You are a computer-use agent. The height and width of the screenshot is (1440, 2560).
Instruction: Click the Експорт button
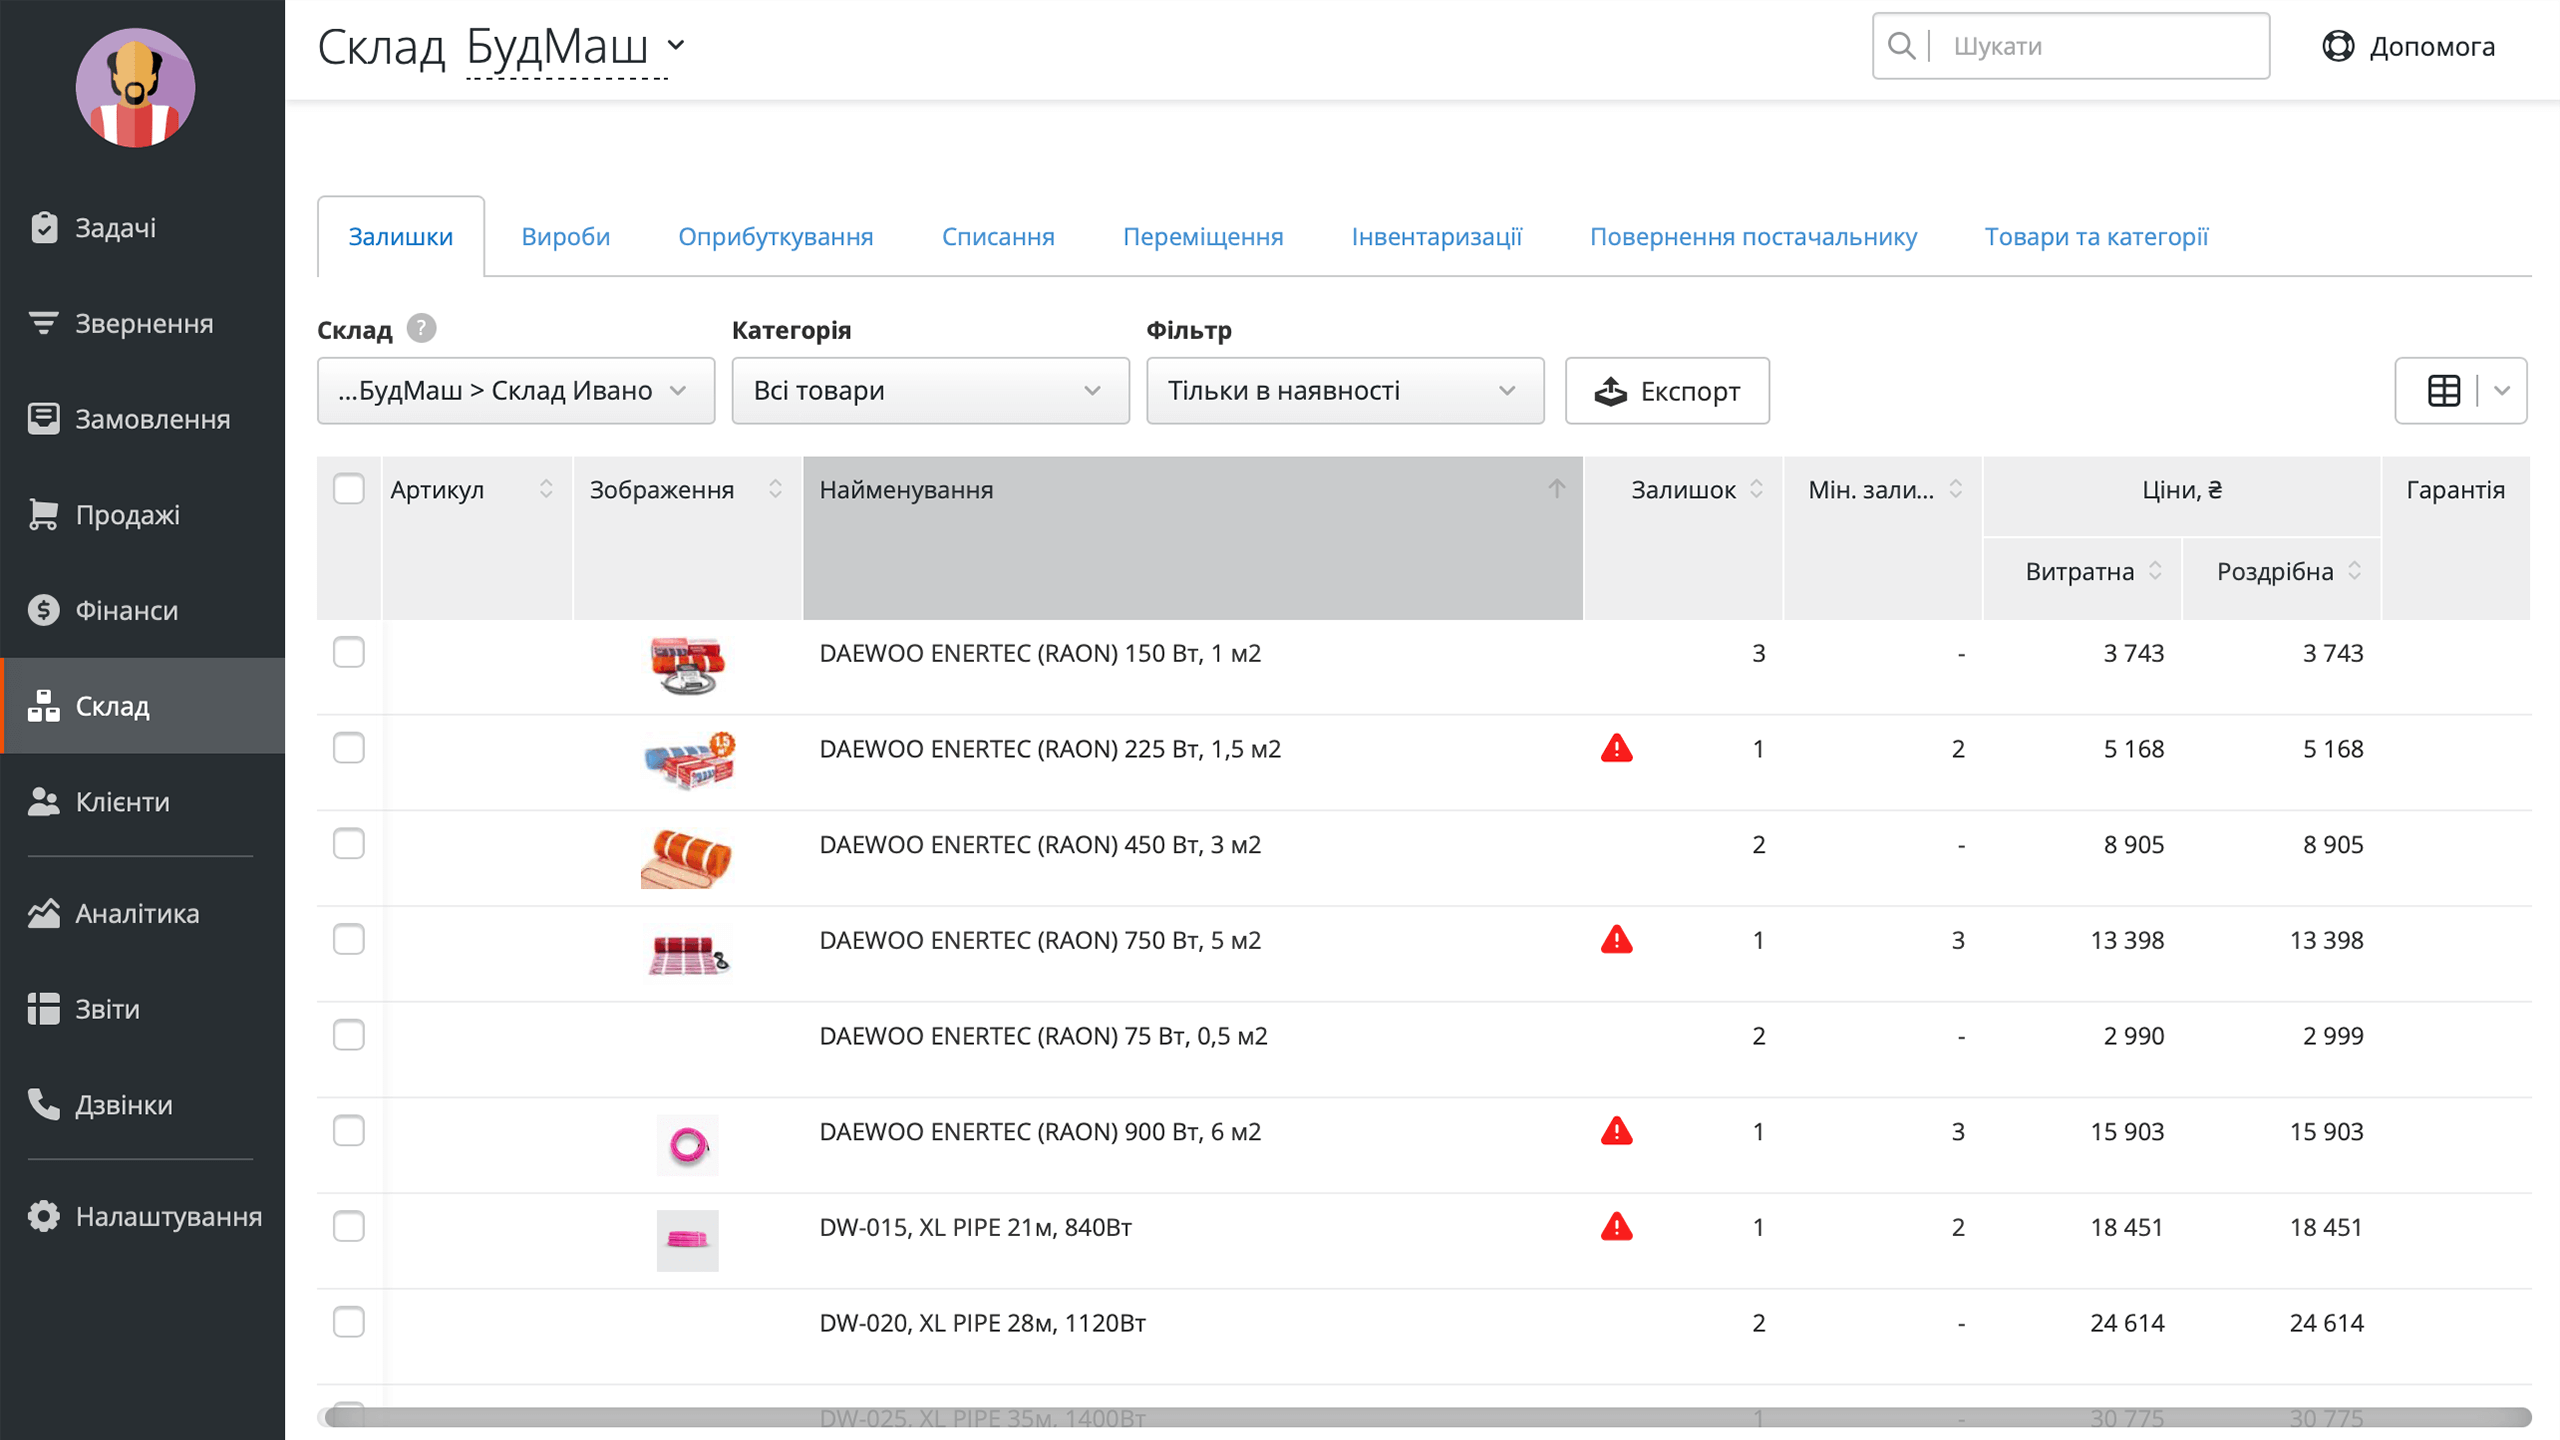[1667, 391]
